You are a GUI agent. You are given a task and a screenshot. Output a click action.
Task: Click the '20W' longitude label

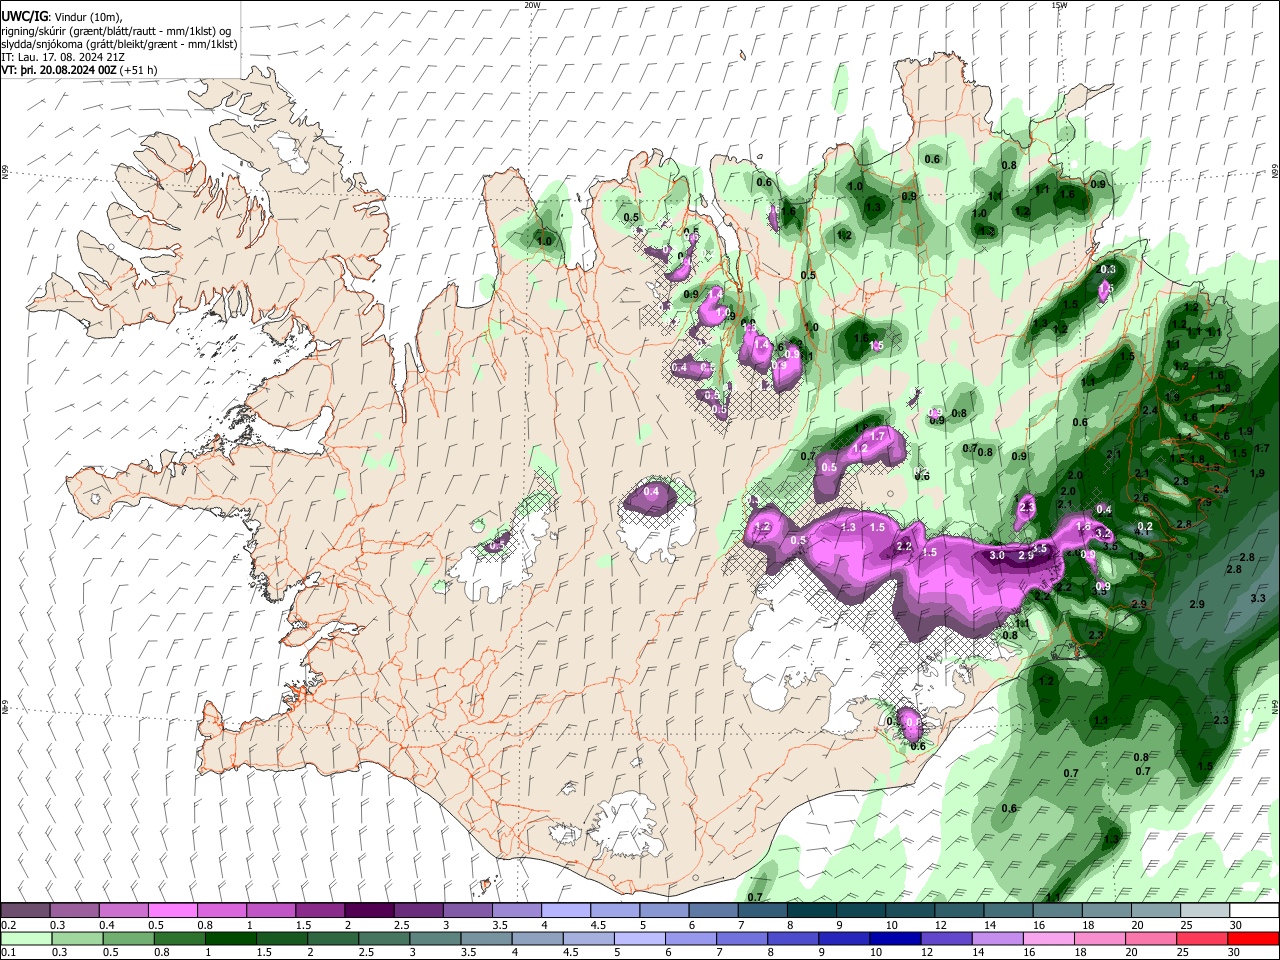click(x=532, y=5)
